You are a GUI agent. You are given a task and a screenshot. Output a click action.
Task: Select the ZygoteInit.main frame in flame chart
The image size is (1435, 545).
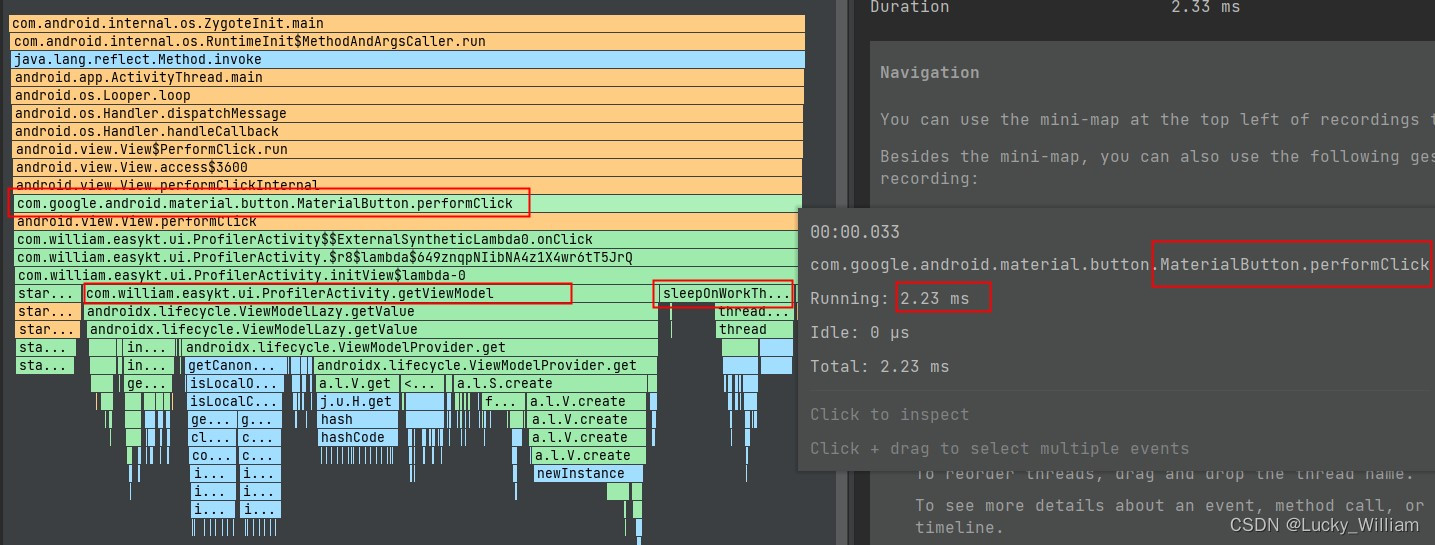(x=407, y=23)
